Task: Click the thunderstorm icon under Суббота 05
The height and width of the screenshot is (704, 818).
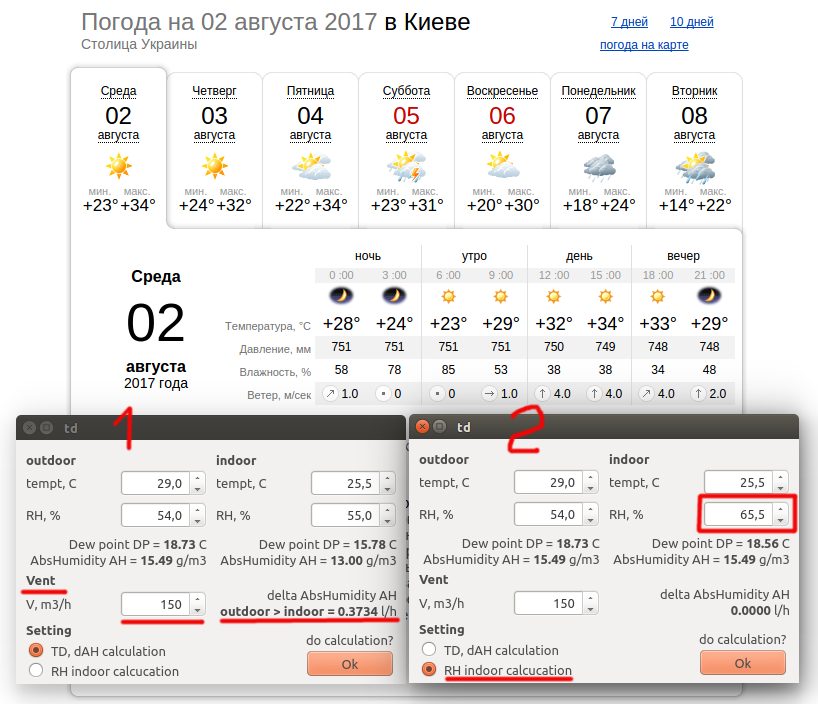Action: [407, 167]
